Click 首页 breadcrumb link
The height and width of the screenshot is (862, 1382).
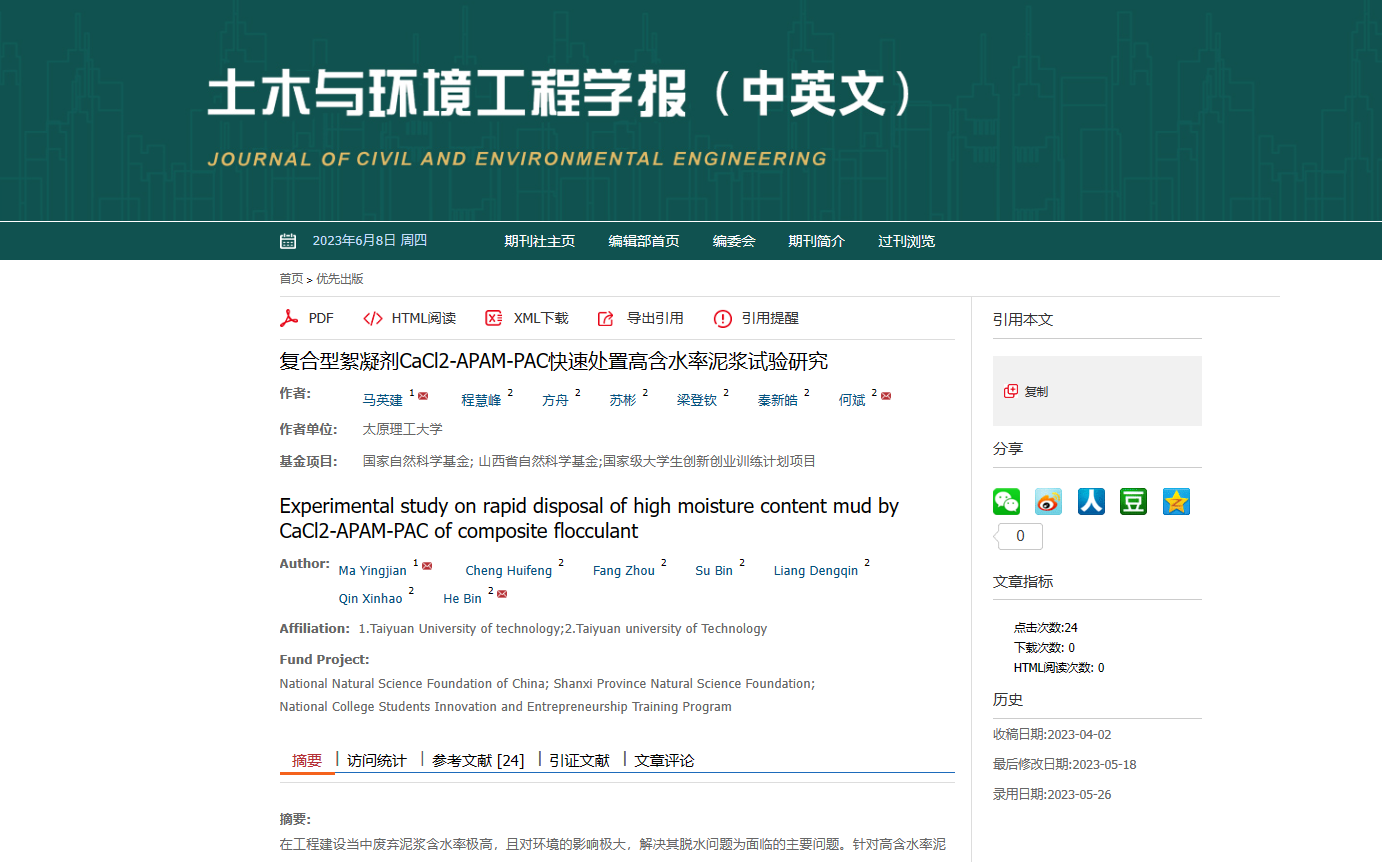291,279
